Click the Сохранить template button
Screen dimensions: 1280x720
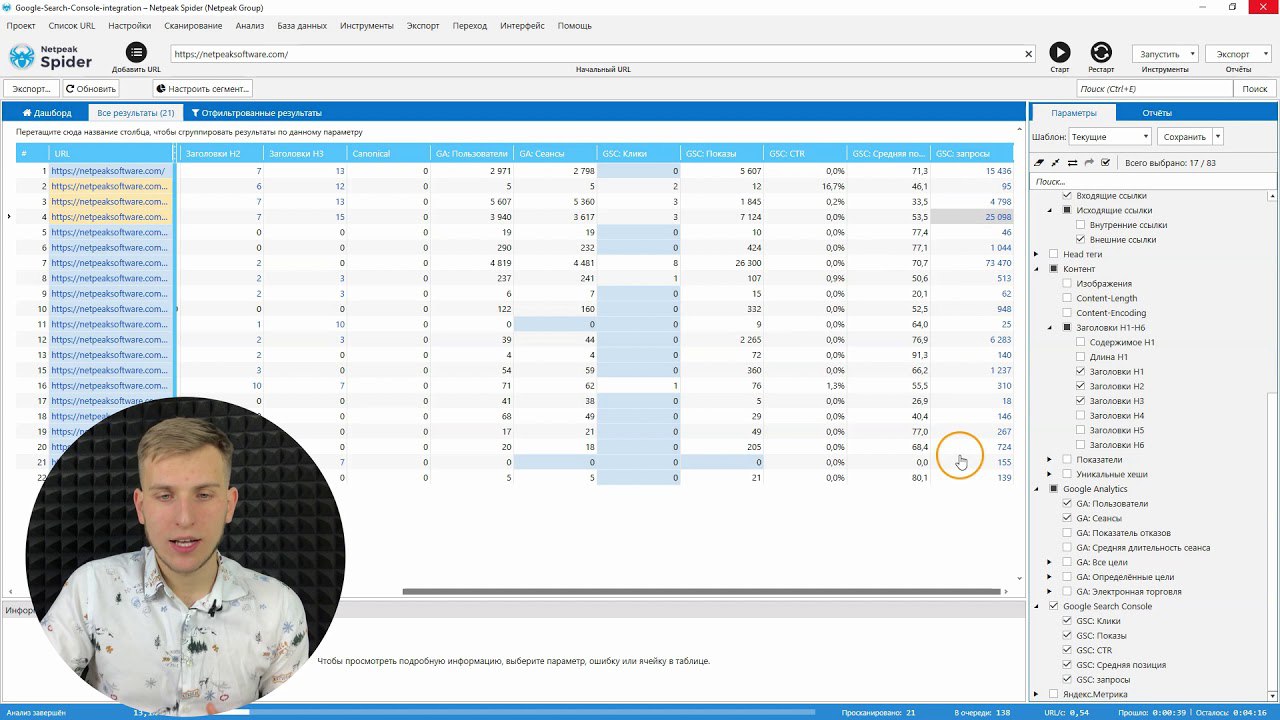coord(1185,137)
